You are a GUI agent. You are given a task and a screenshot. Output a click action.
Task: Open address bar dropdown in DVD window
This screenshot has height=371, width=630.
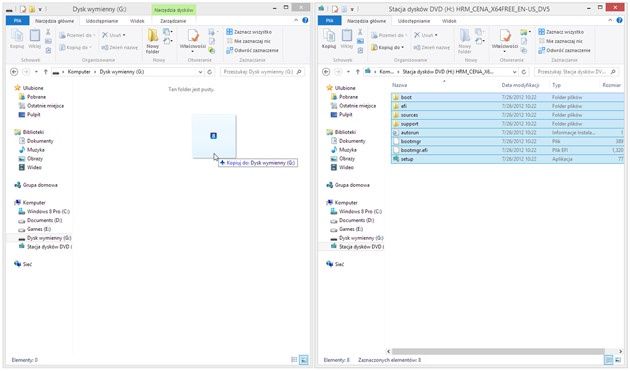(514, 72)
